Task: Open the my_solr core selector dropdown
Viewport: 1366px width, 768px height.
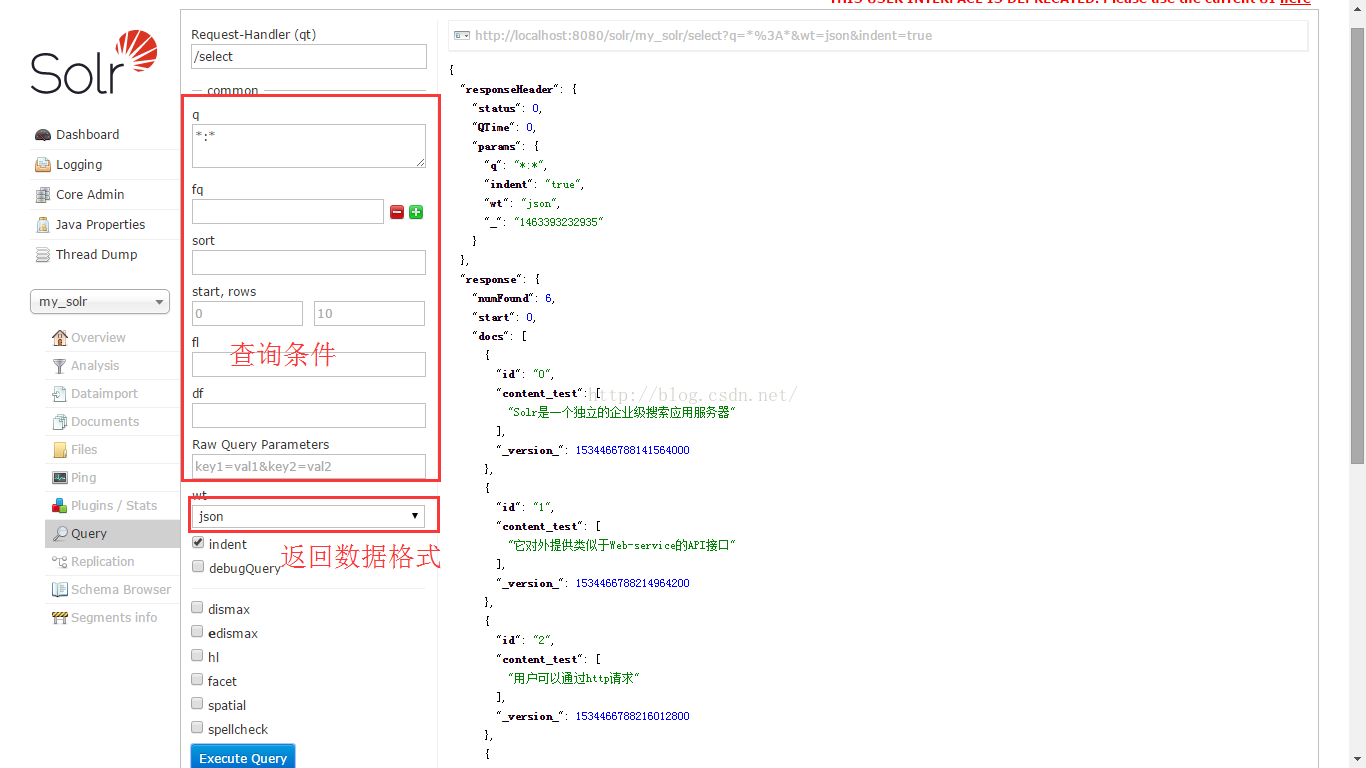Action: tap(100, 302)
